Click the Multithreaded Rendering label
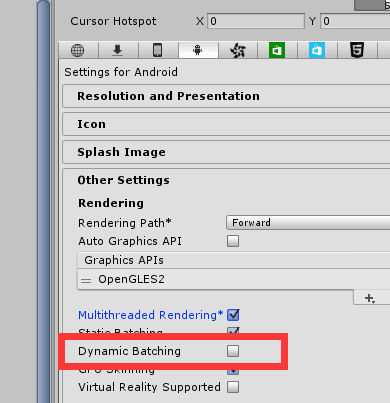The image size is (390, 403). 150,315
